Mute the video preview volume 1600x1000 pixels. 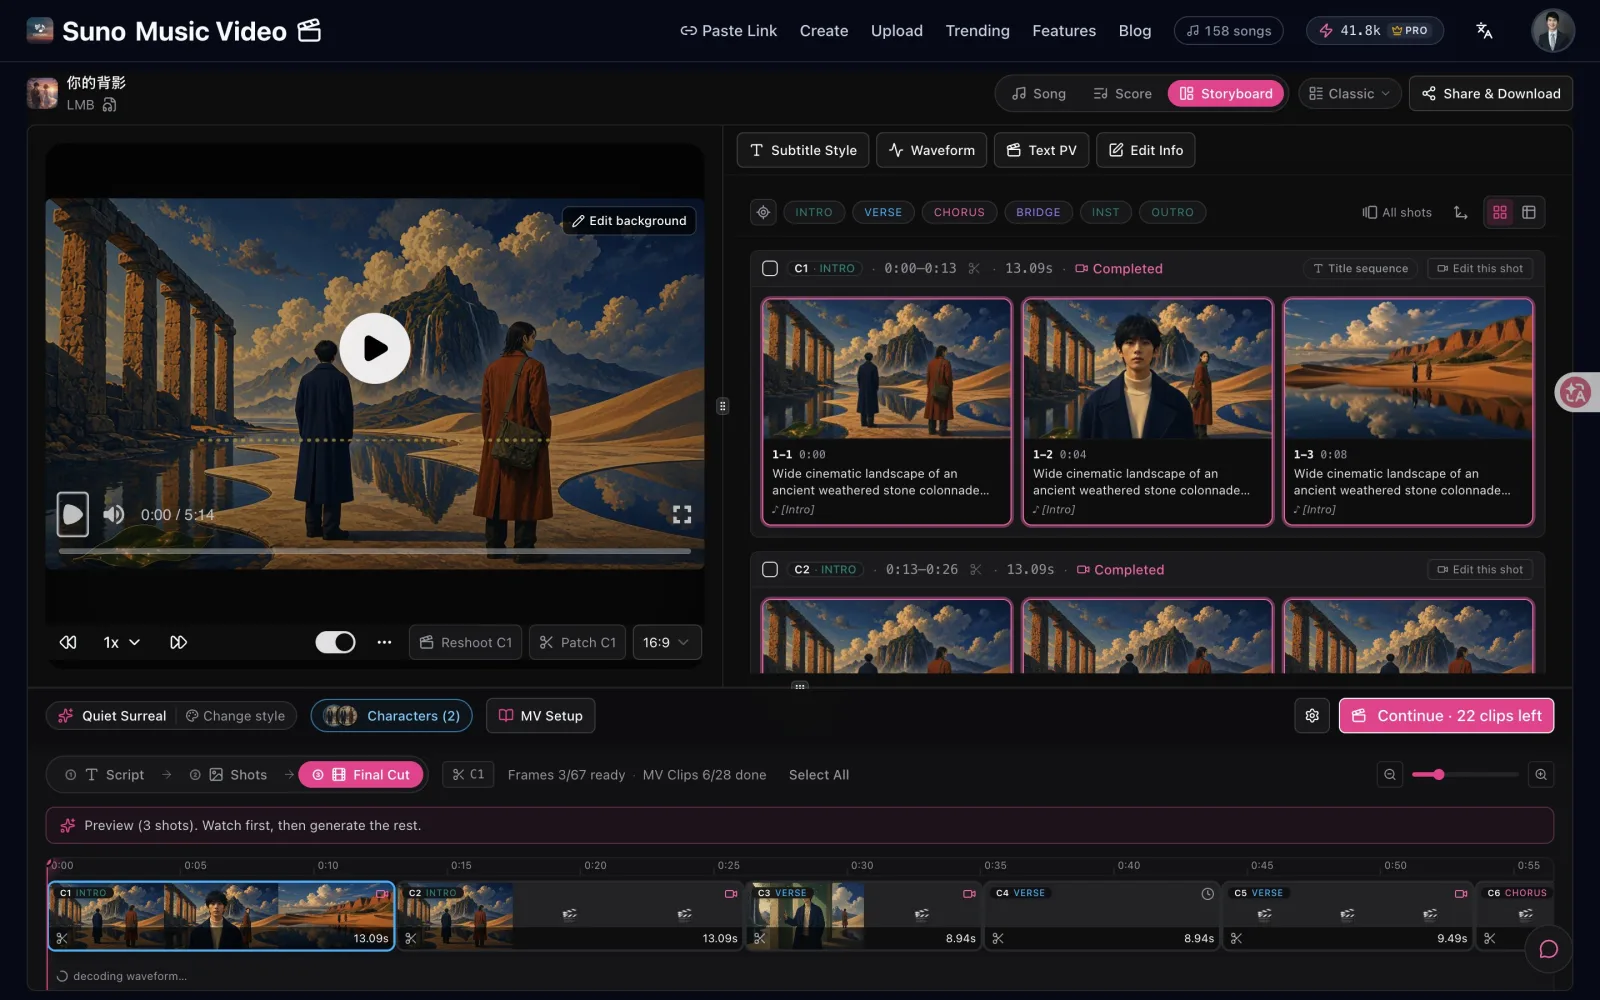[x=114, y=514]
